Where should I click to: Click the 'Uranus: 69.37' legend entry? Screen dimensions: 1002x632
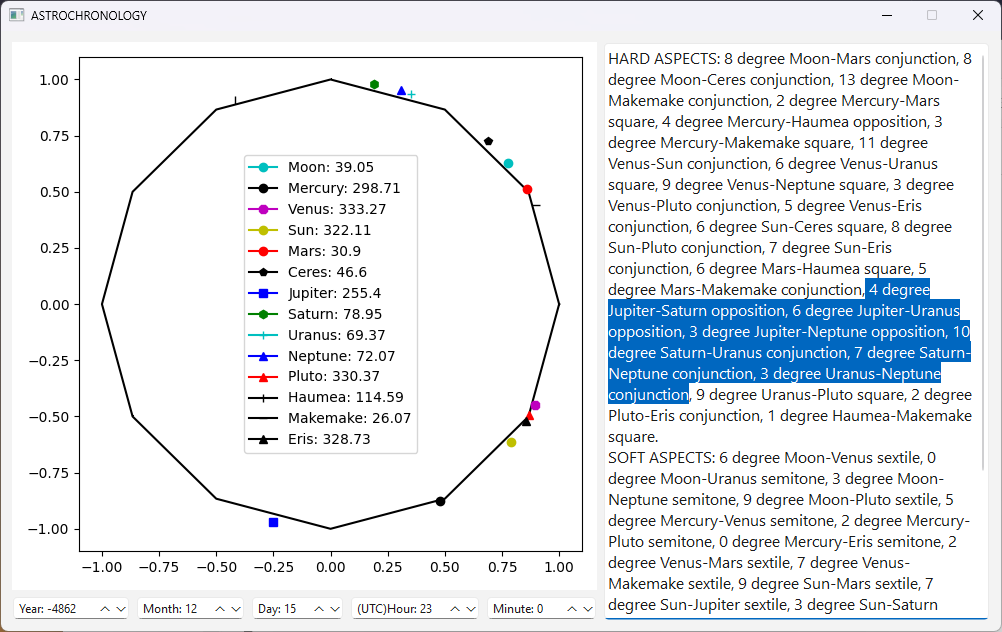[x=315, y=335]
